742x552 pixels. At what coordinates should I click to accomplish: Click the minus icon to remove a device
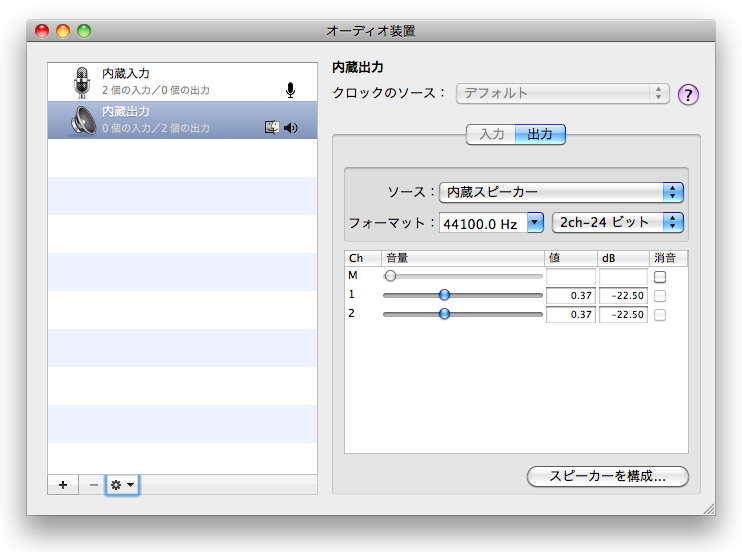pyautogui.click(x=94, y=484)
